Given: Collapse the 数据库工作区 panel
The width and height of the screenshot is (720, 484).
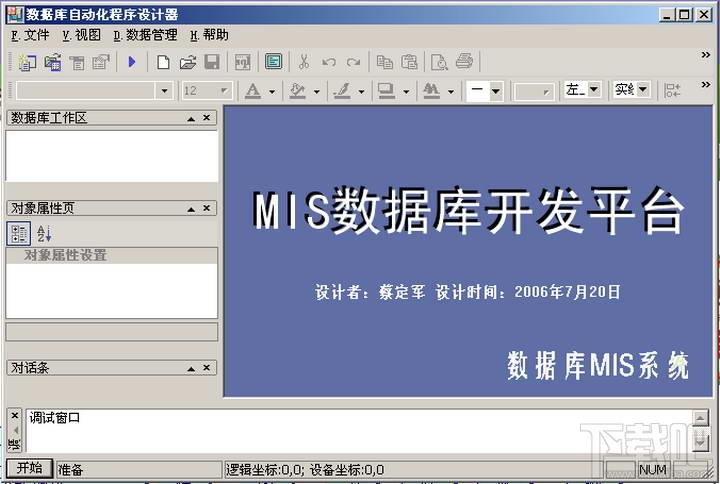Looking at the screenshot, I should pos(191,119).
